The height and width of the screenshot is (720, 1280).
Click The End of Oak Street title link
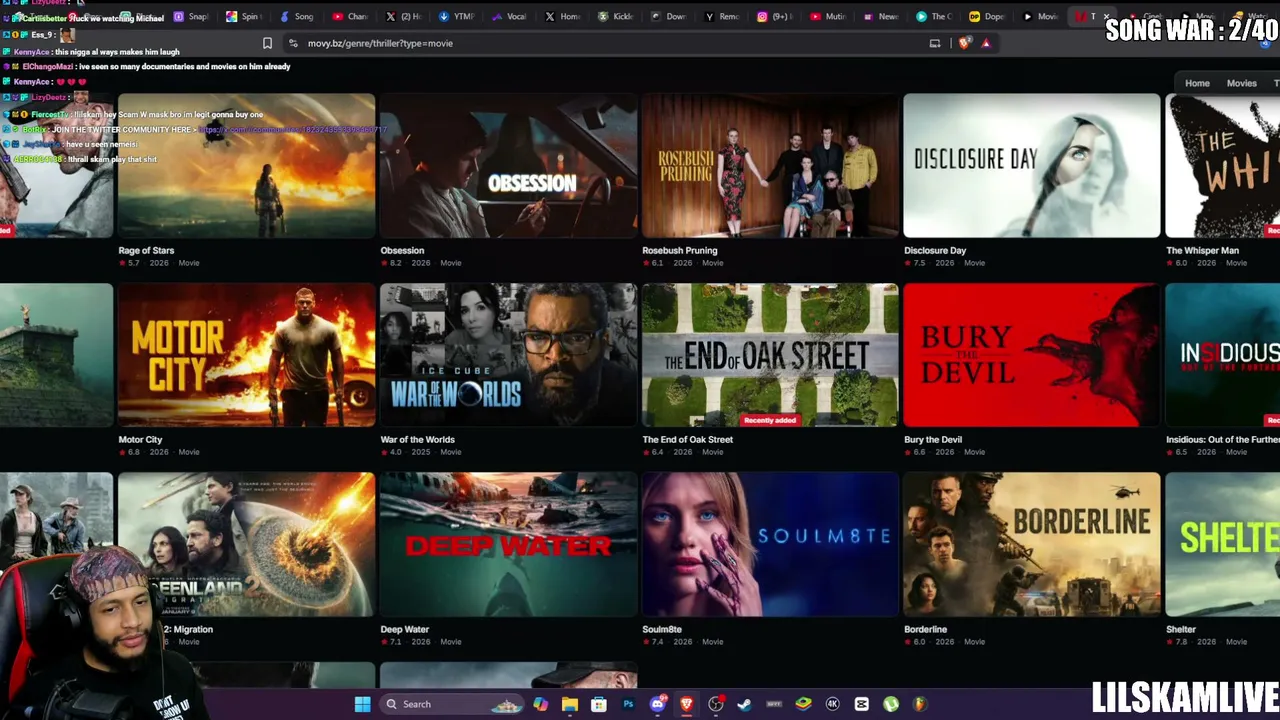[687, 439]
